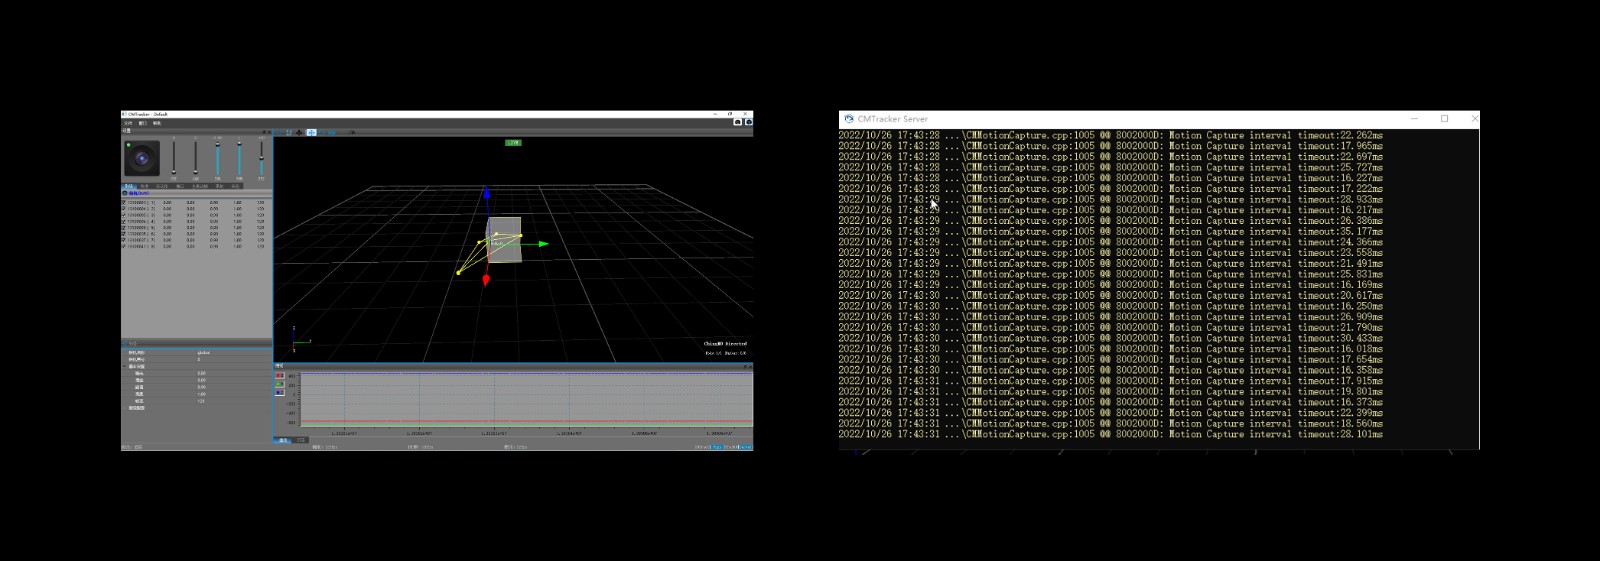Click console log line with timeout:28.933ms
This screenshot has width=1600, height=561.
pos(1111,199)
